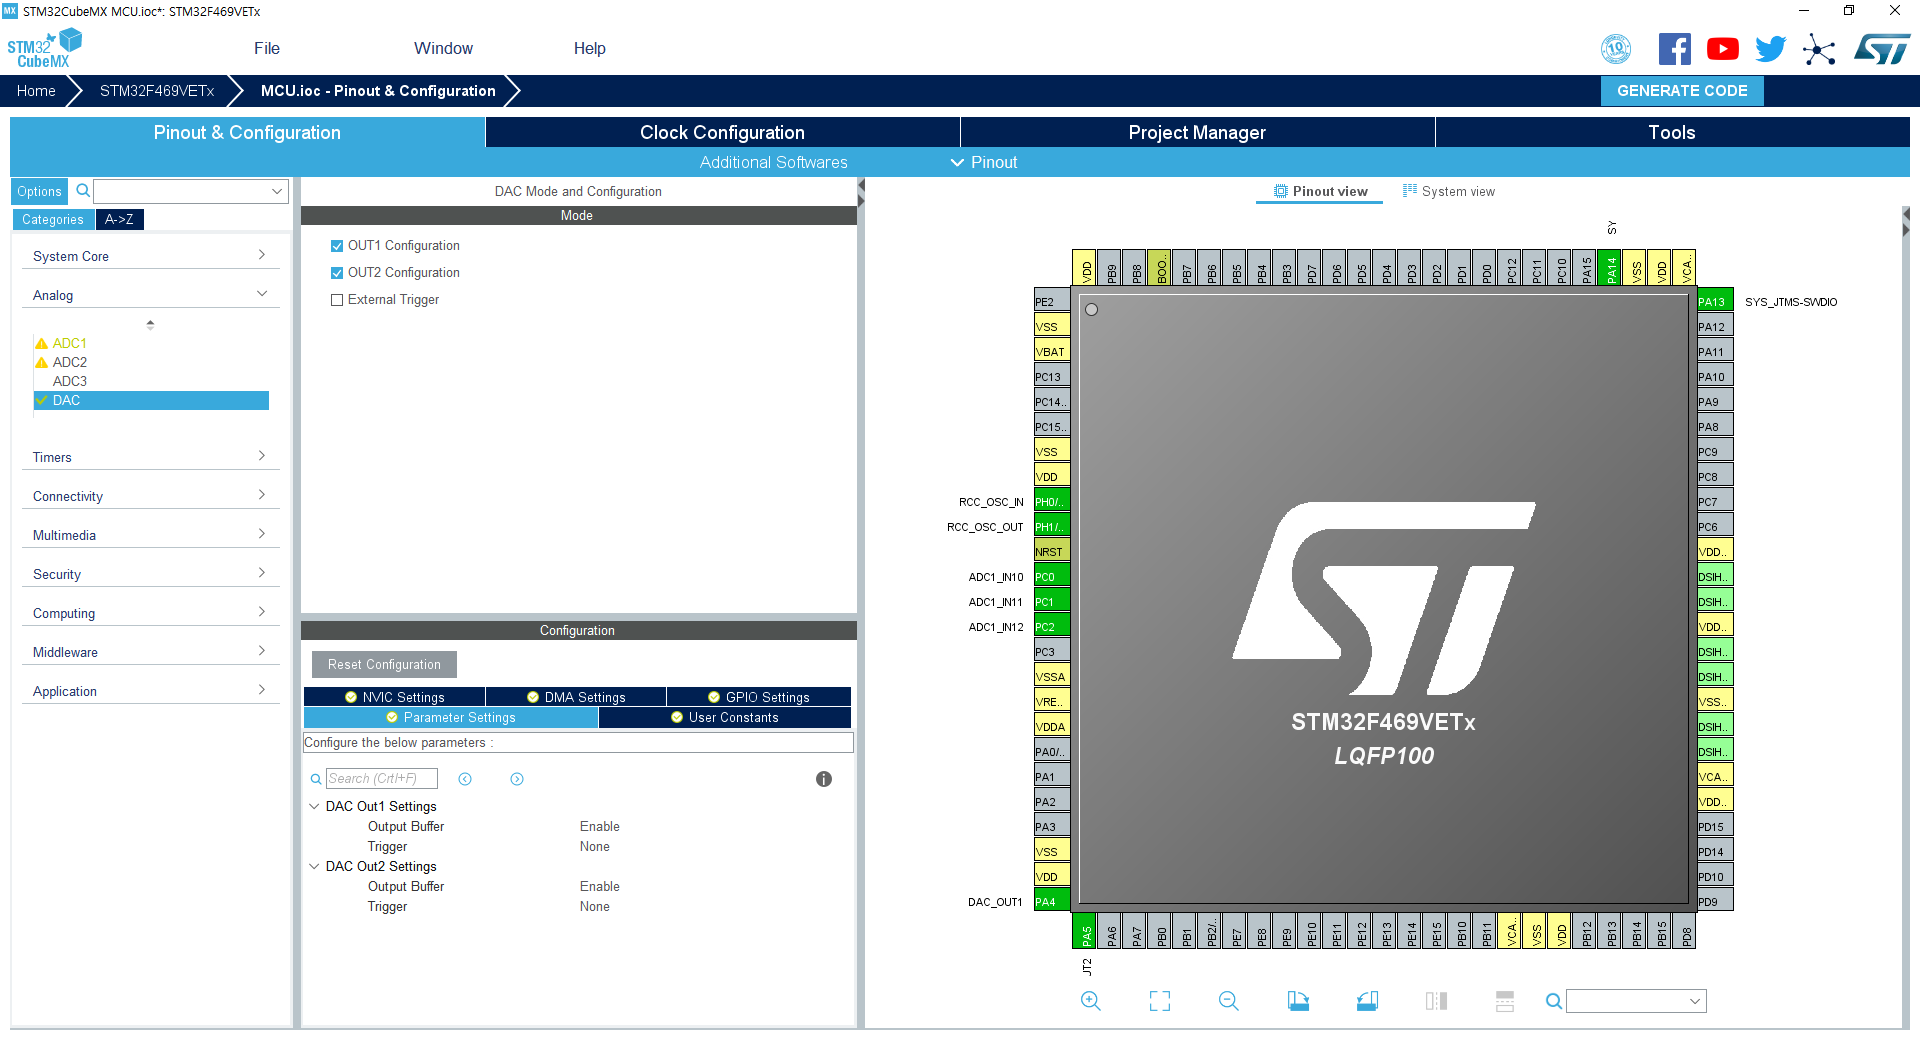Select ADC1 in Analog list
The image size is (1920, 1040).
(x=69, y=343)
